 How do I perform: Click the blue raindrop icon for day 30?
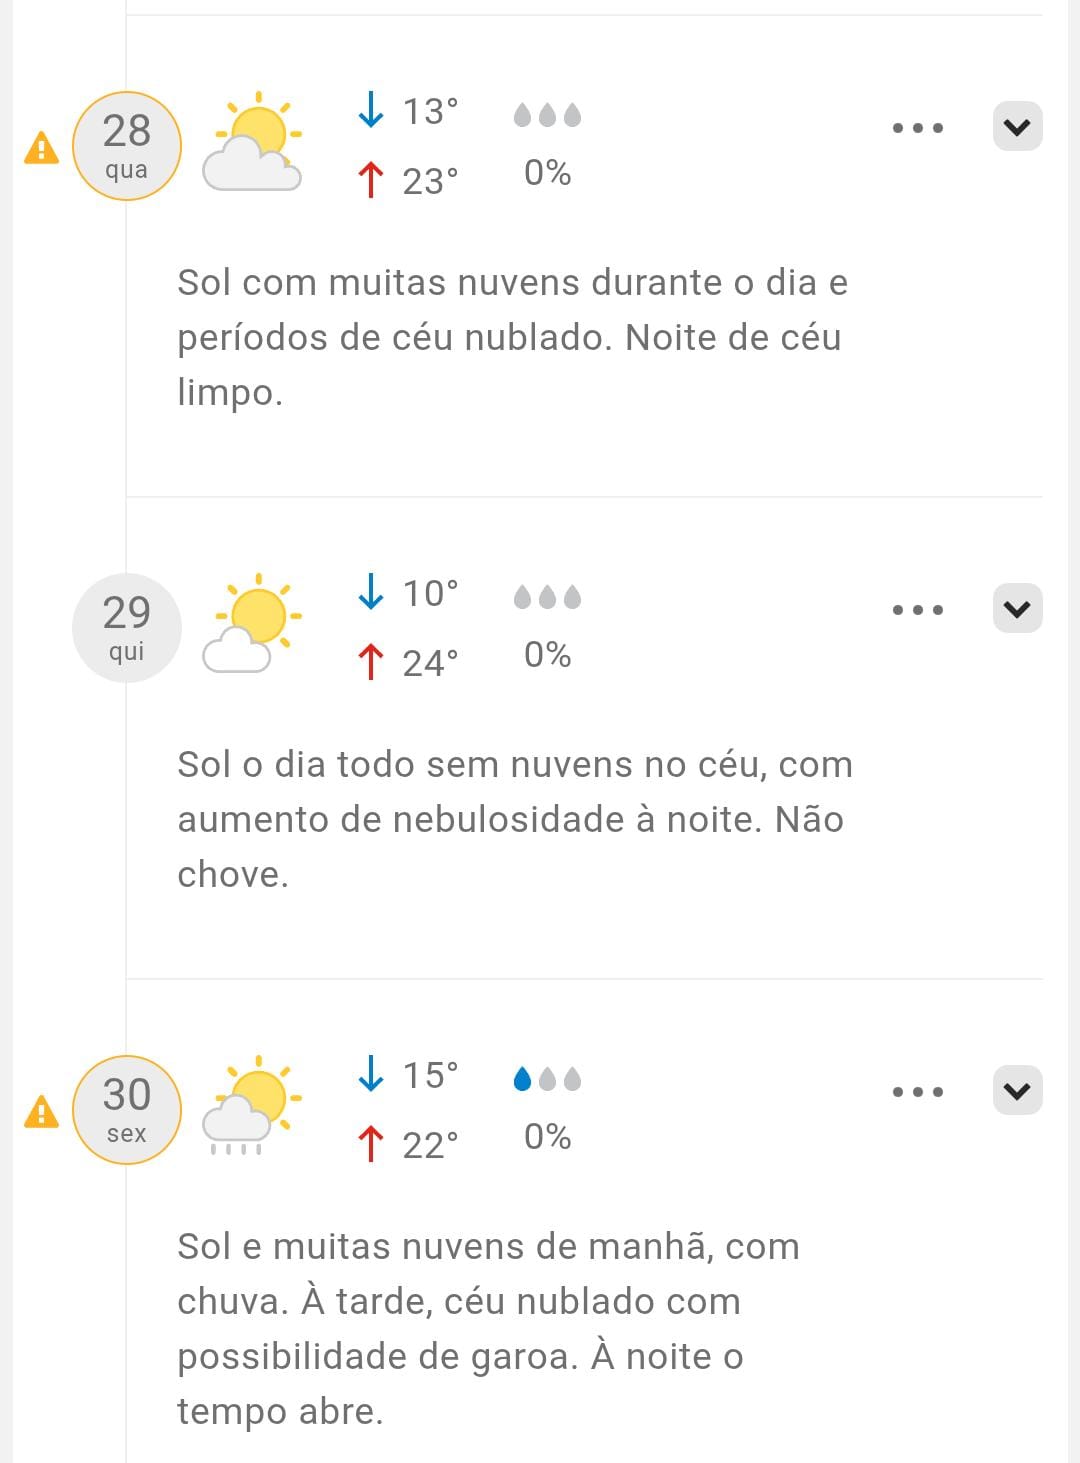click(522, 1079)
